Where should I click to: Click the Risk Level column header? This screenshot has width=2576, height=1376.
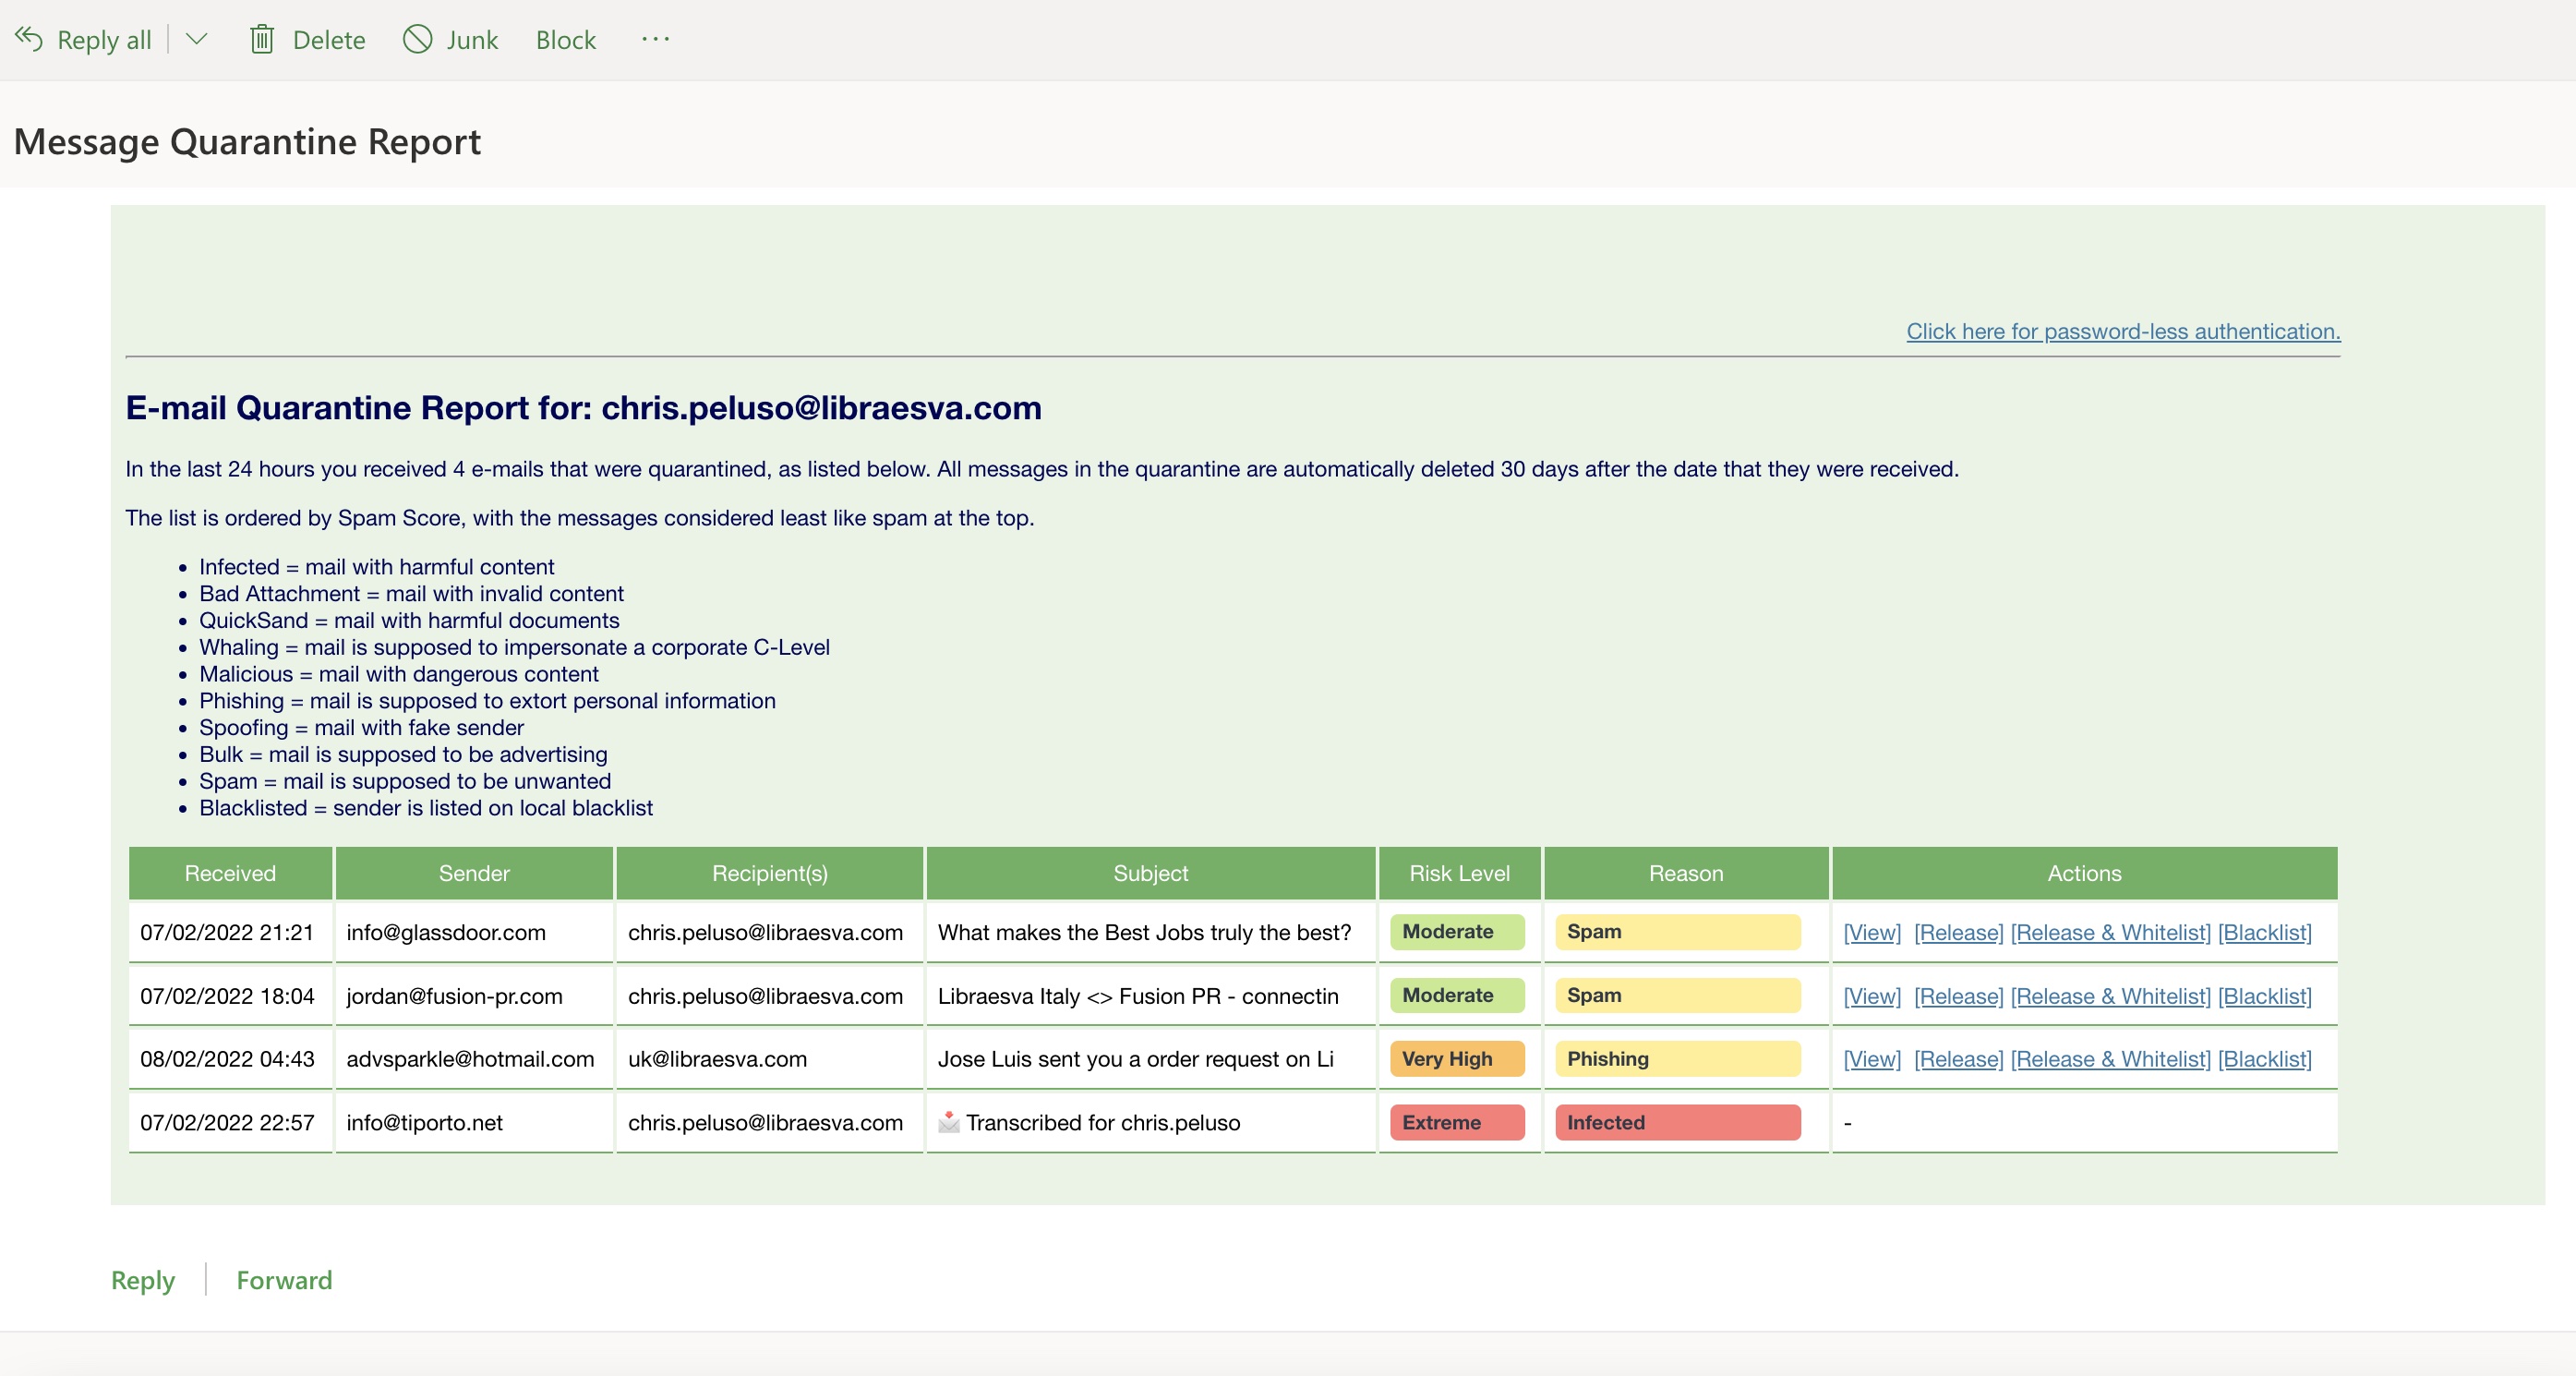click(x=1459, y=873)
